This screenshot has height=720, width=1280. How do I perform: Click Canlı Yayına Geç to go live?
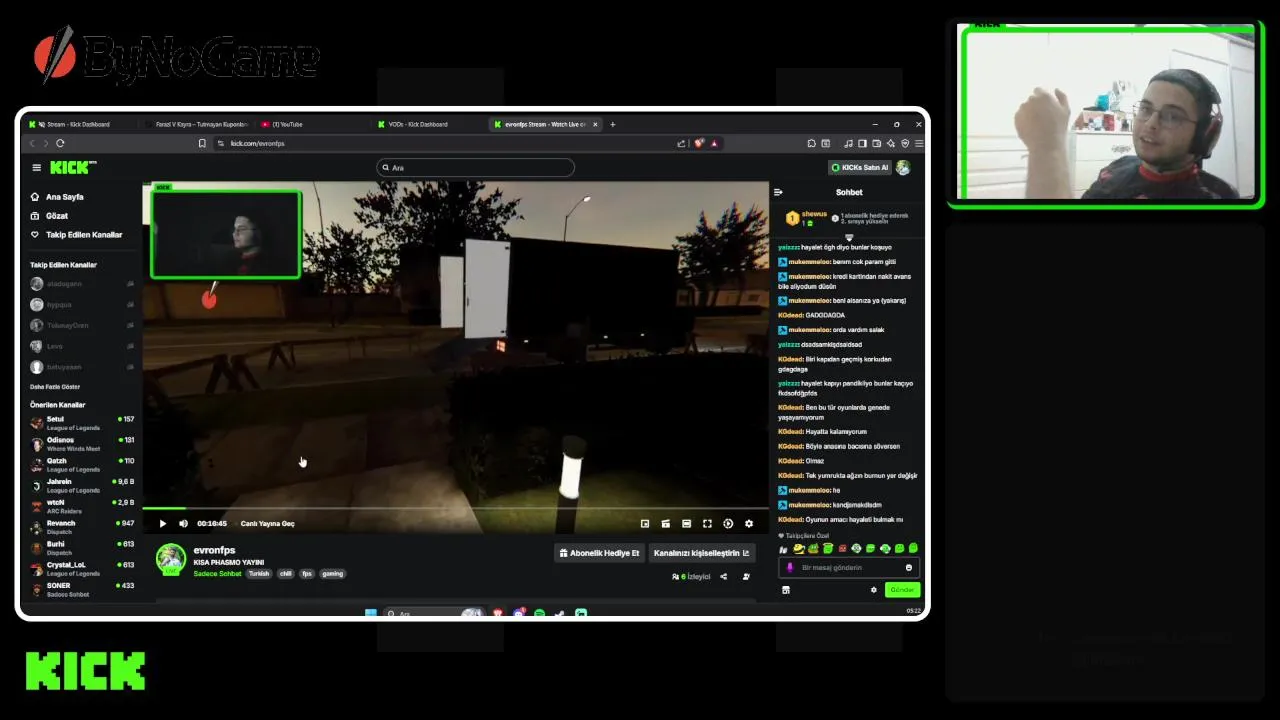pyautogui.click(x=267, y=523)
